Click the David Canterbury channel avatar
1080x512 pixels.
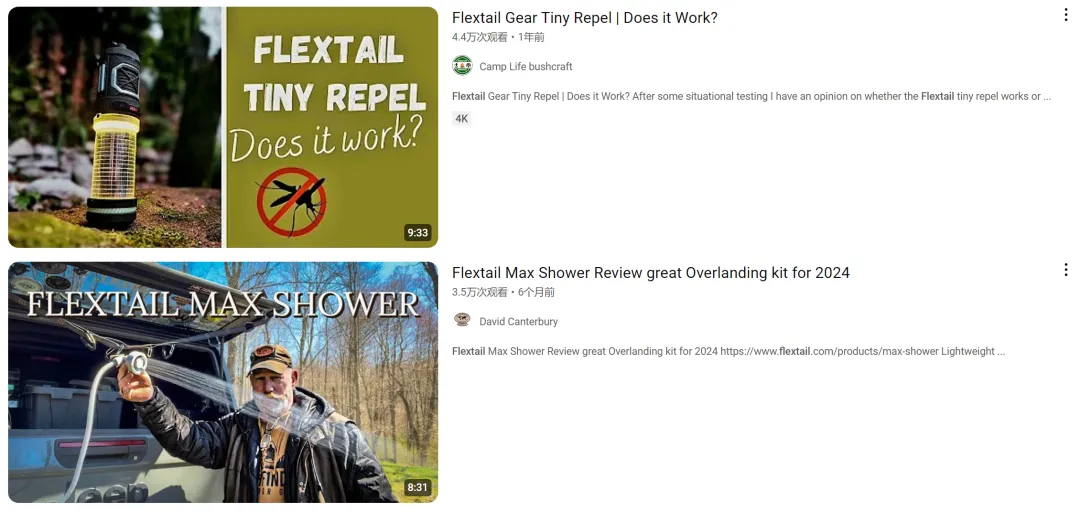click(462, 321)
